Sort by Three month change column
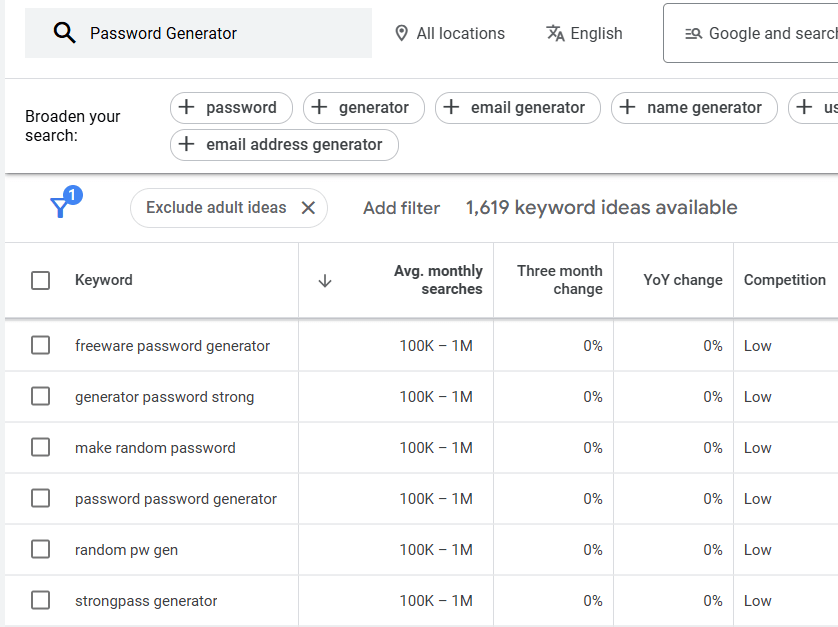The width and height of the screenshot is (838, 627). (x=560, y=280)
